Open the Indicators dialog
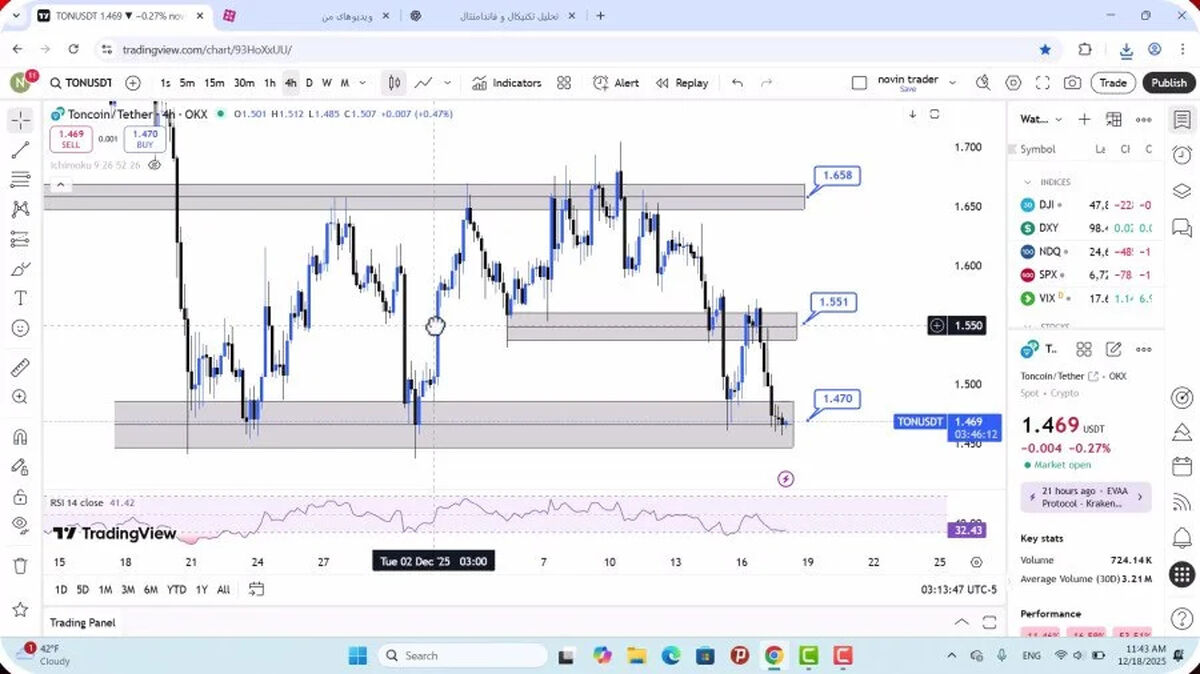1200x674 pixels. pyautogui.click(x=507, y=83)
